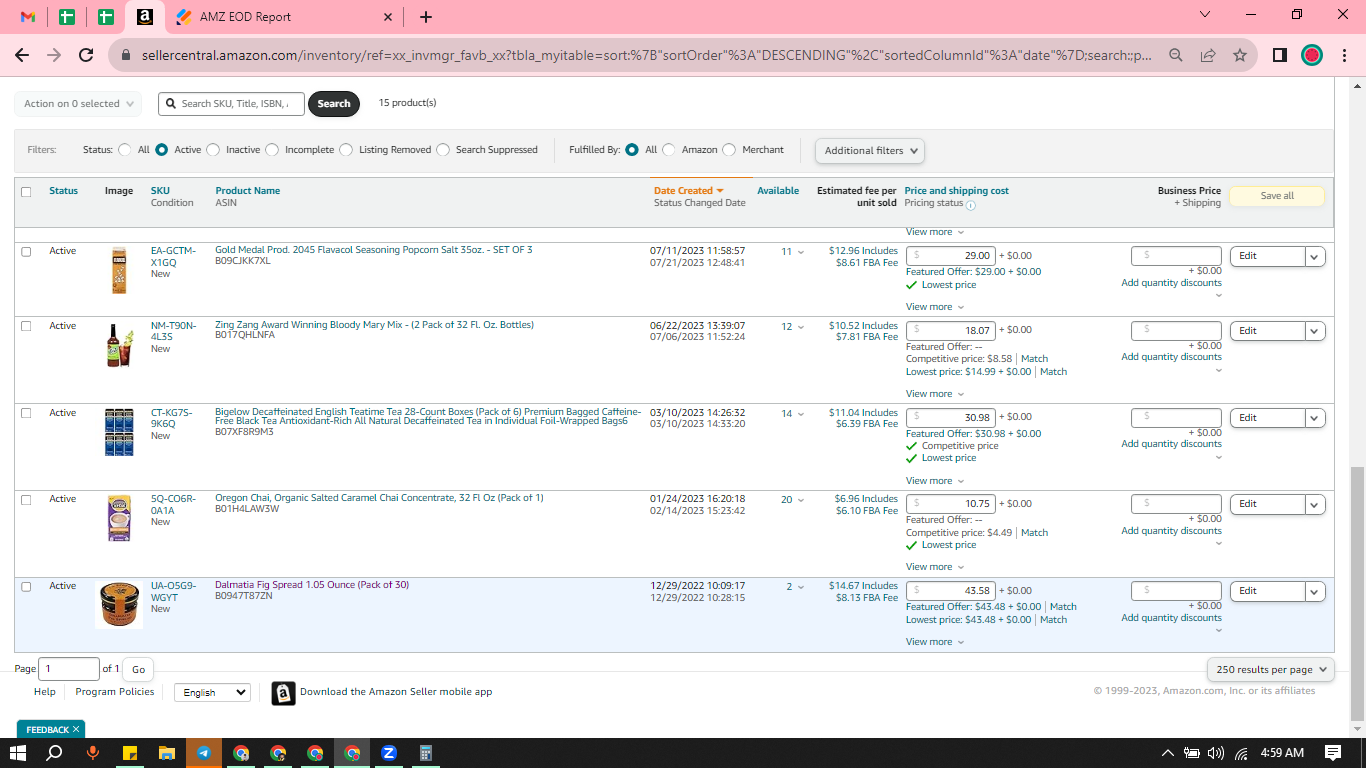The height and width of the screenshot is (768, 1366).
Task: Click the volume icon in system tray
Action: (x=1216, y=753)
